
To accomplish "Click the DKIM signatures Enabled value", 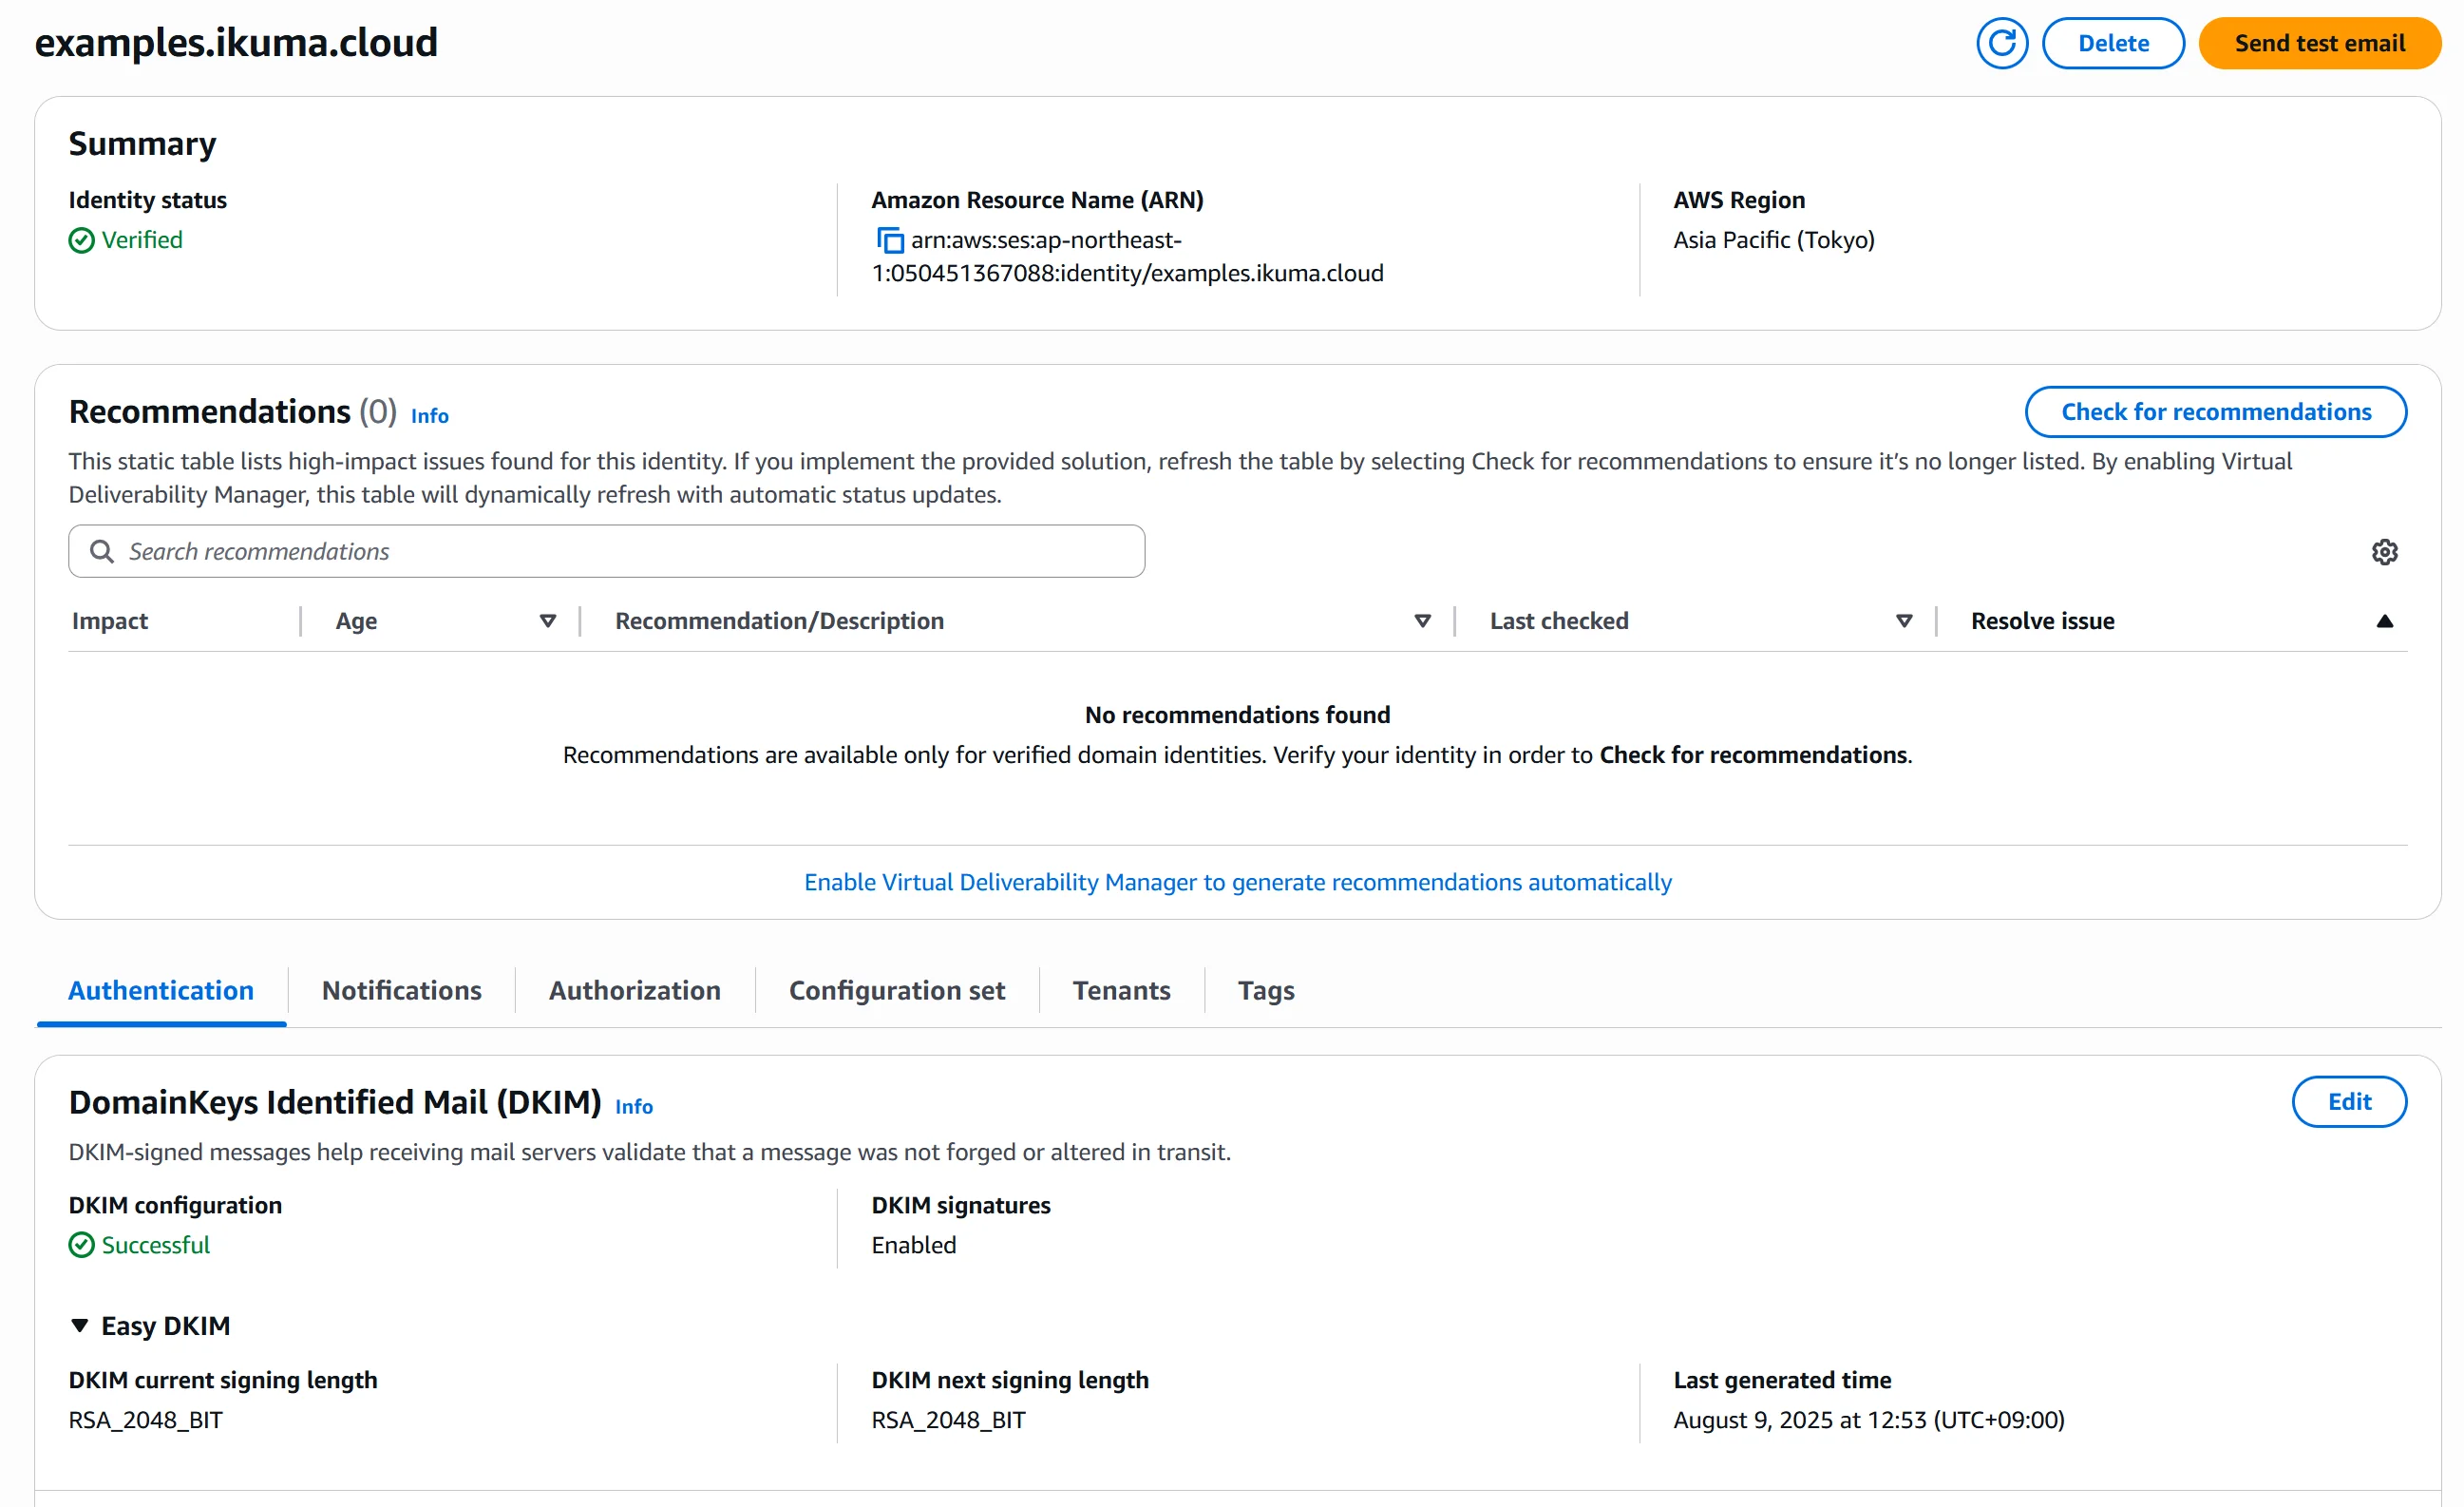I will point(914,1245).
